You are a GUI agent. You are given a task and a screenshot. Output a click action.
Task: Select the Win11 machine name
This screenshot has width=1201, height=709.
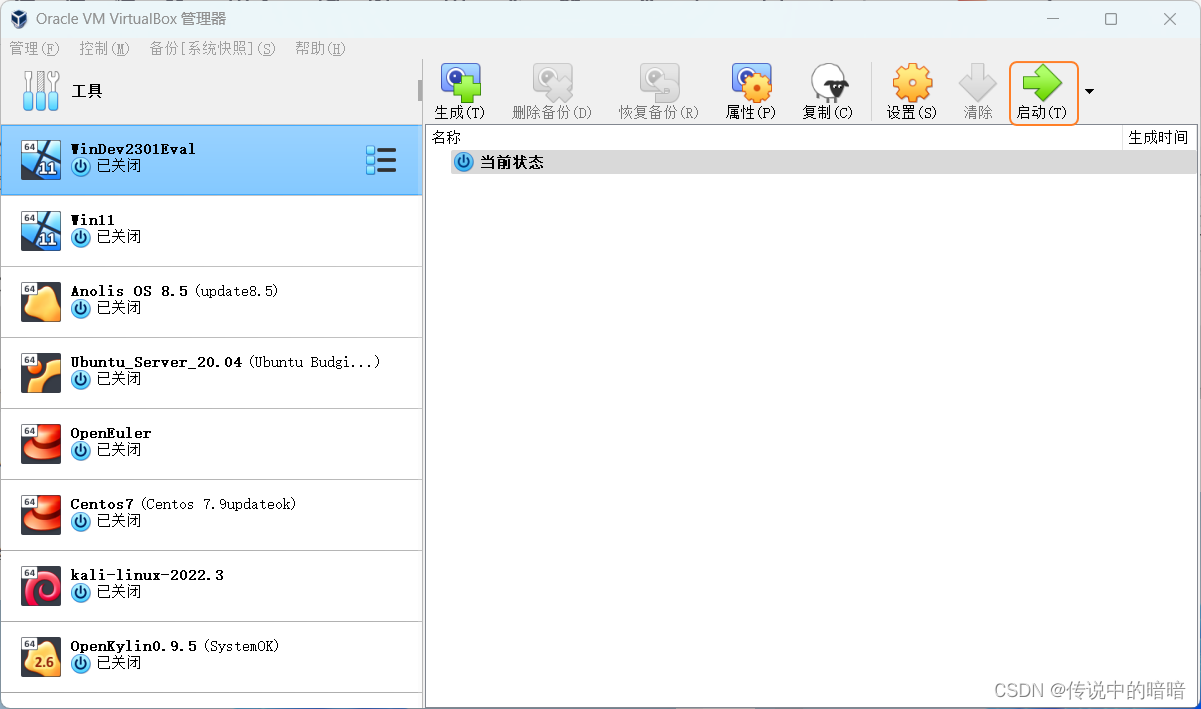[92, 220]
